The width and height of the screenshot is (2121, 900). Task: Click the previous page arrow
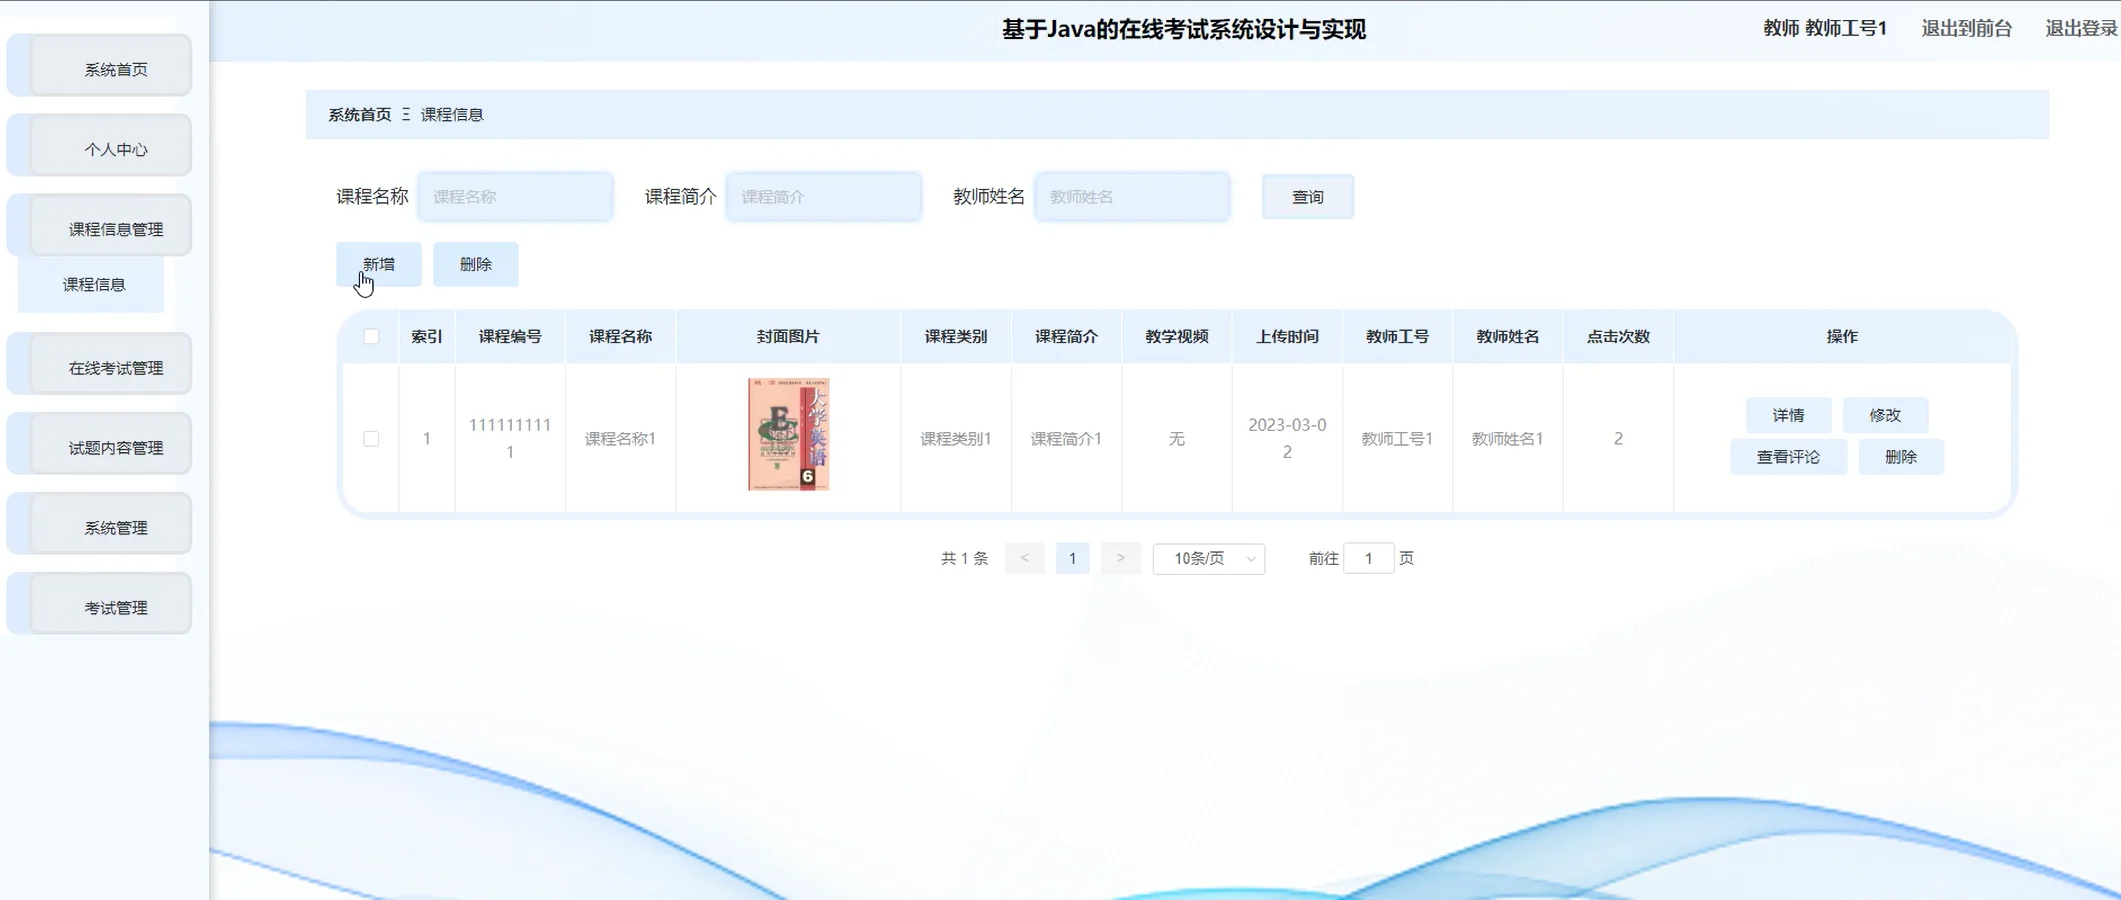coord(1024,558)
